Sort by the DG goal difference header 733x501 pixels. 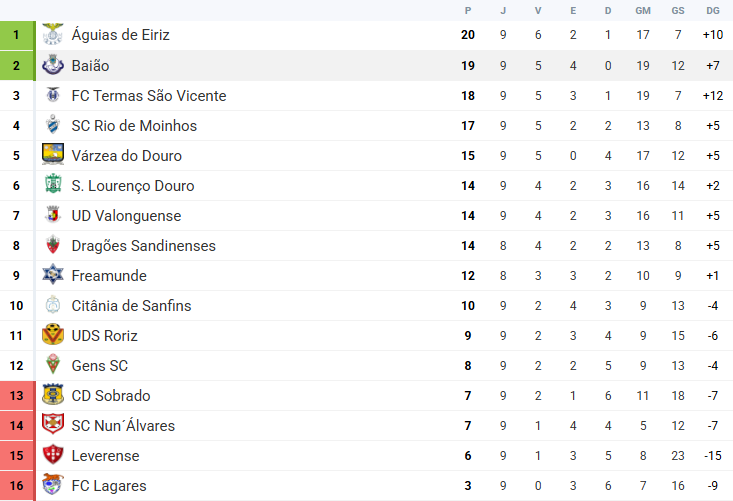click(x=712, y=10)
